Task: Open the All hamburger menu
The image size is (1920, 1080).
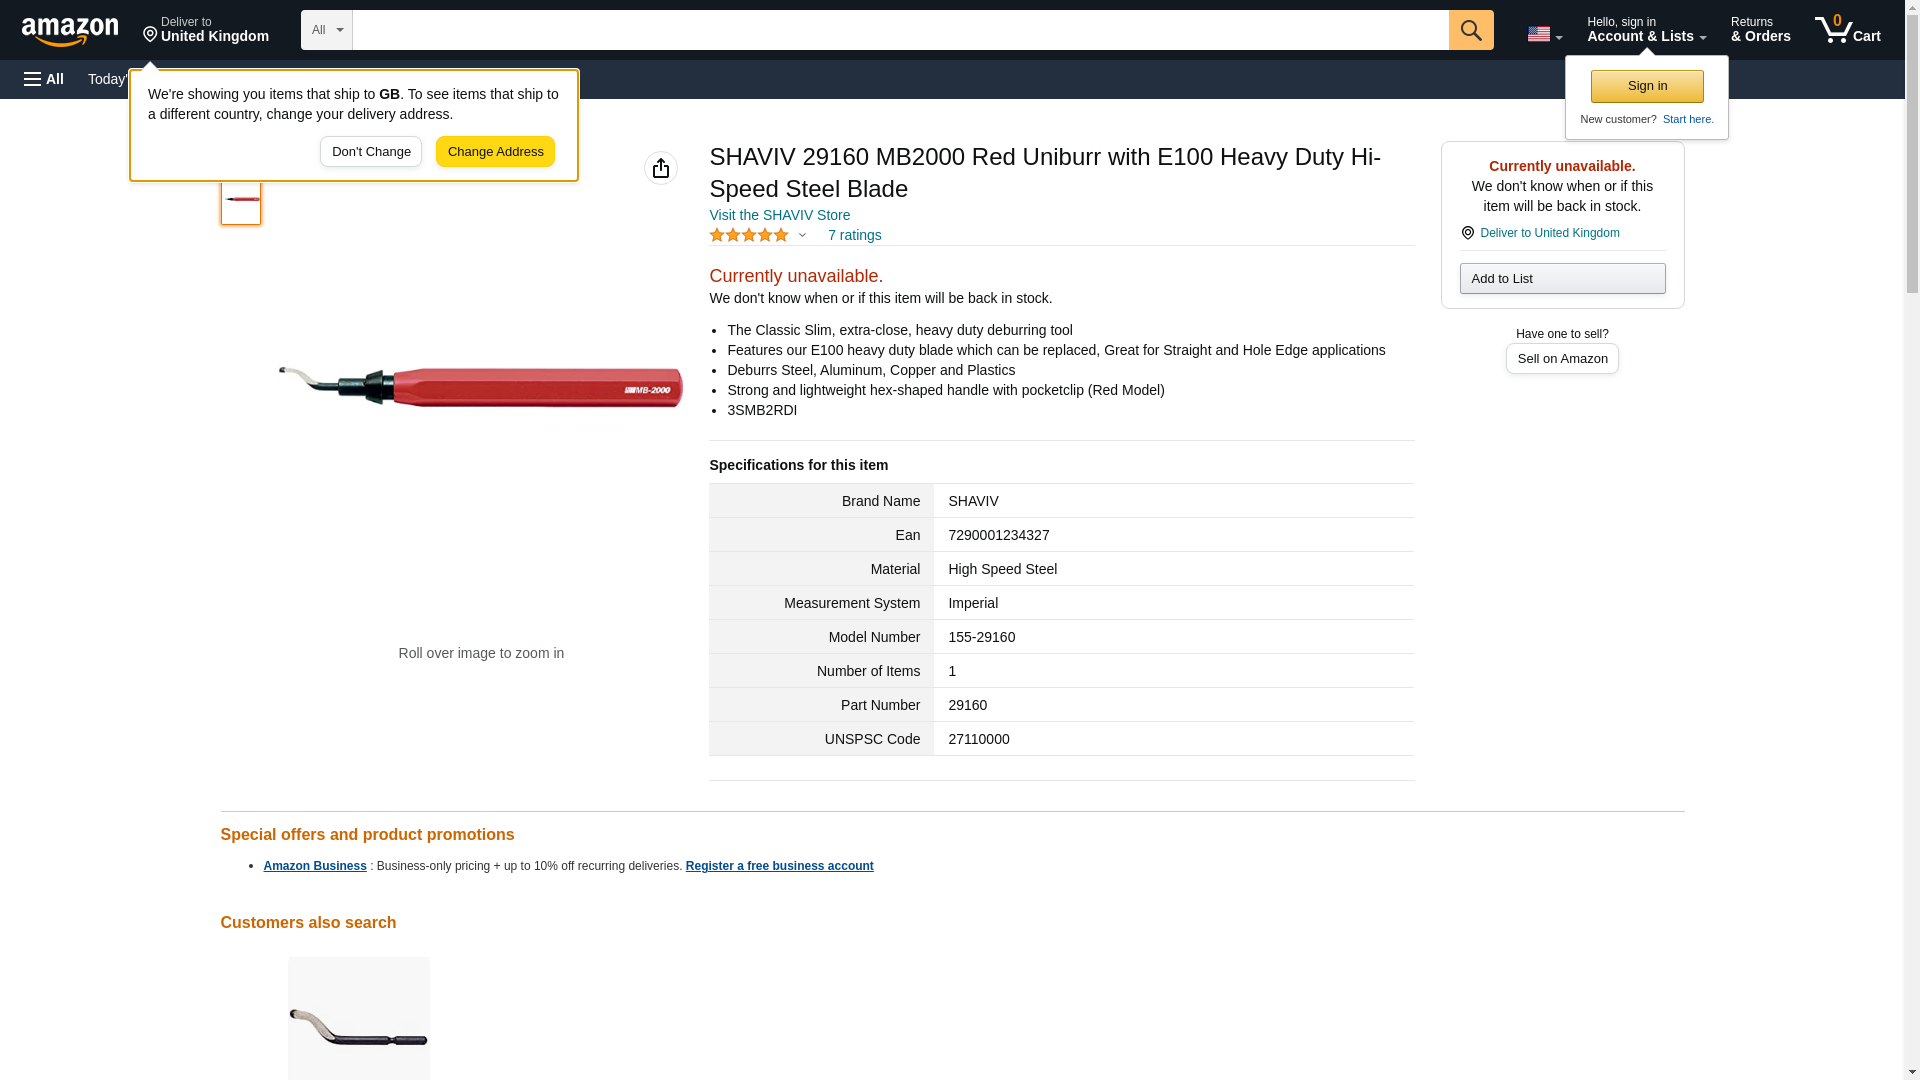Action: coord(44,79)
